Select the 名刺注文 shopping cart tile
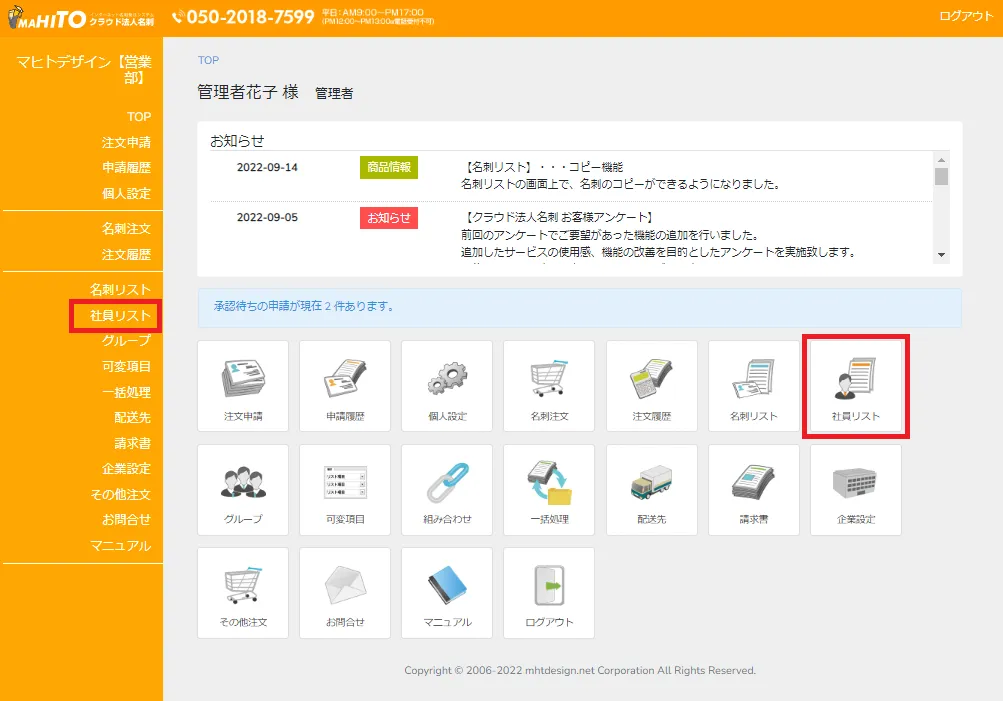 click(549, 386)
